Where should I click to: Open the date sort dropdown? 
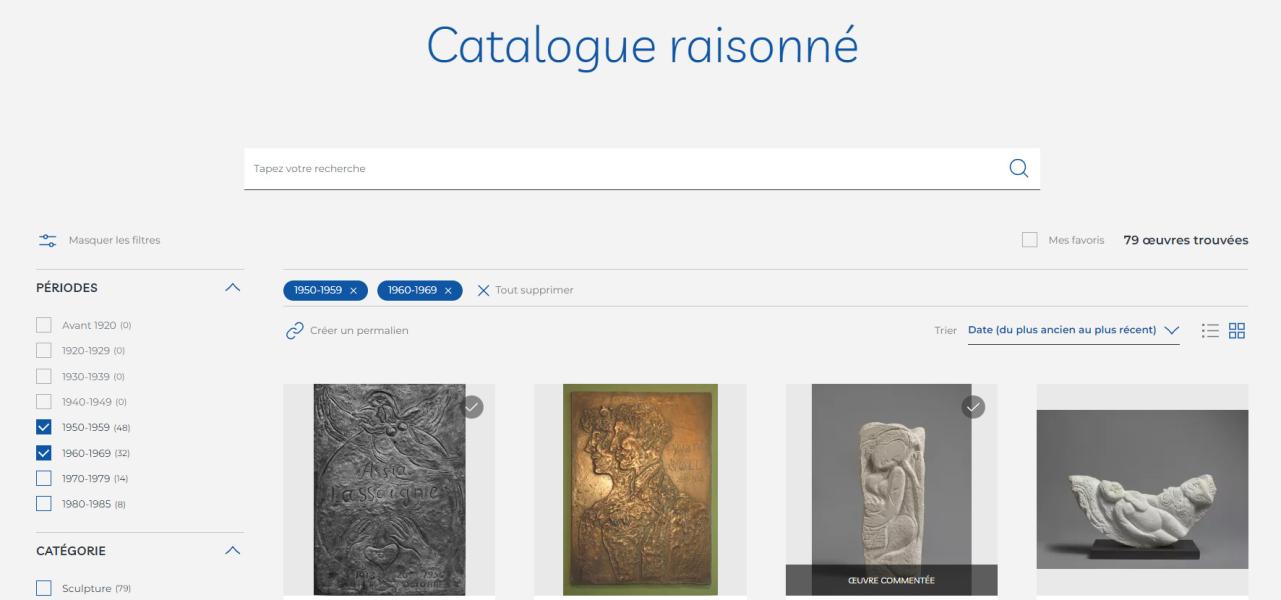(x=1073, y=331)
